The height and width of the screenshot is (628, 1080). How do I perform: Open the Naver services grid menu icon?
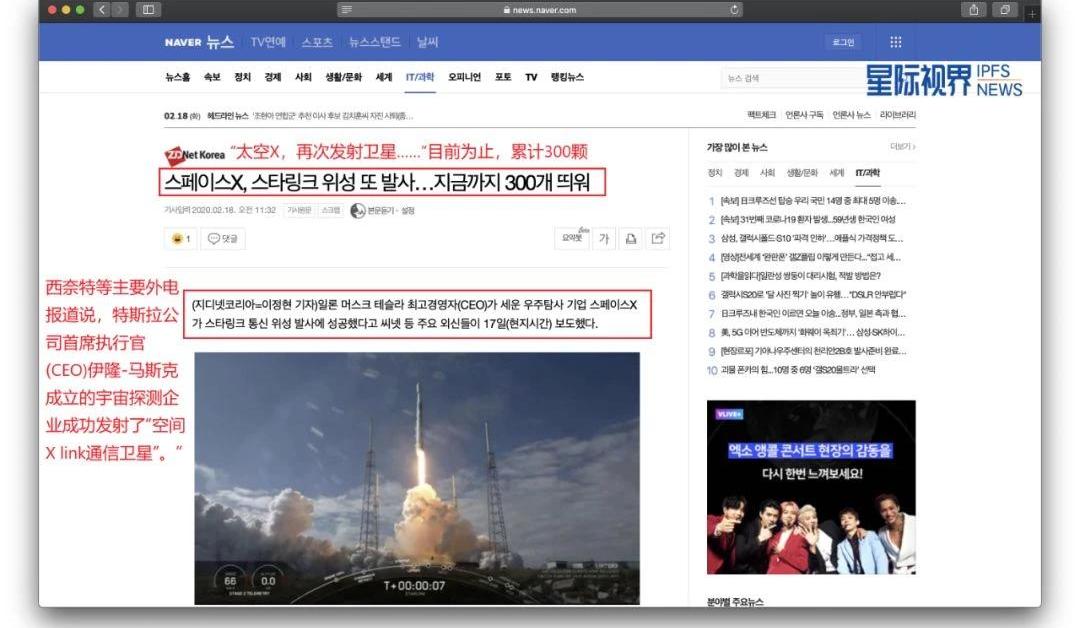(895, 42)
